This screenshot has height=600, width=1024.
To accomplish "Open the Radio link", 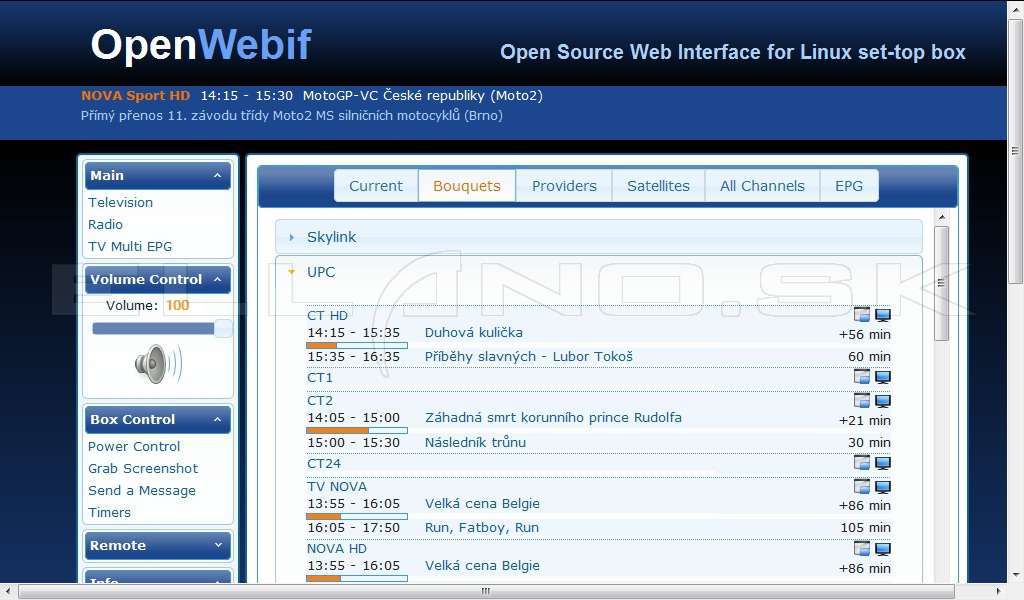I will pos(106,225).
